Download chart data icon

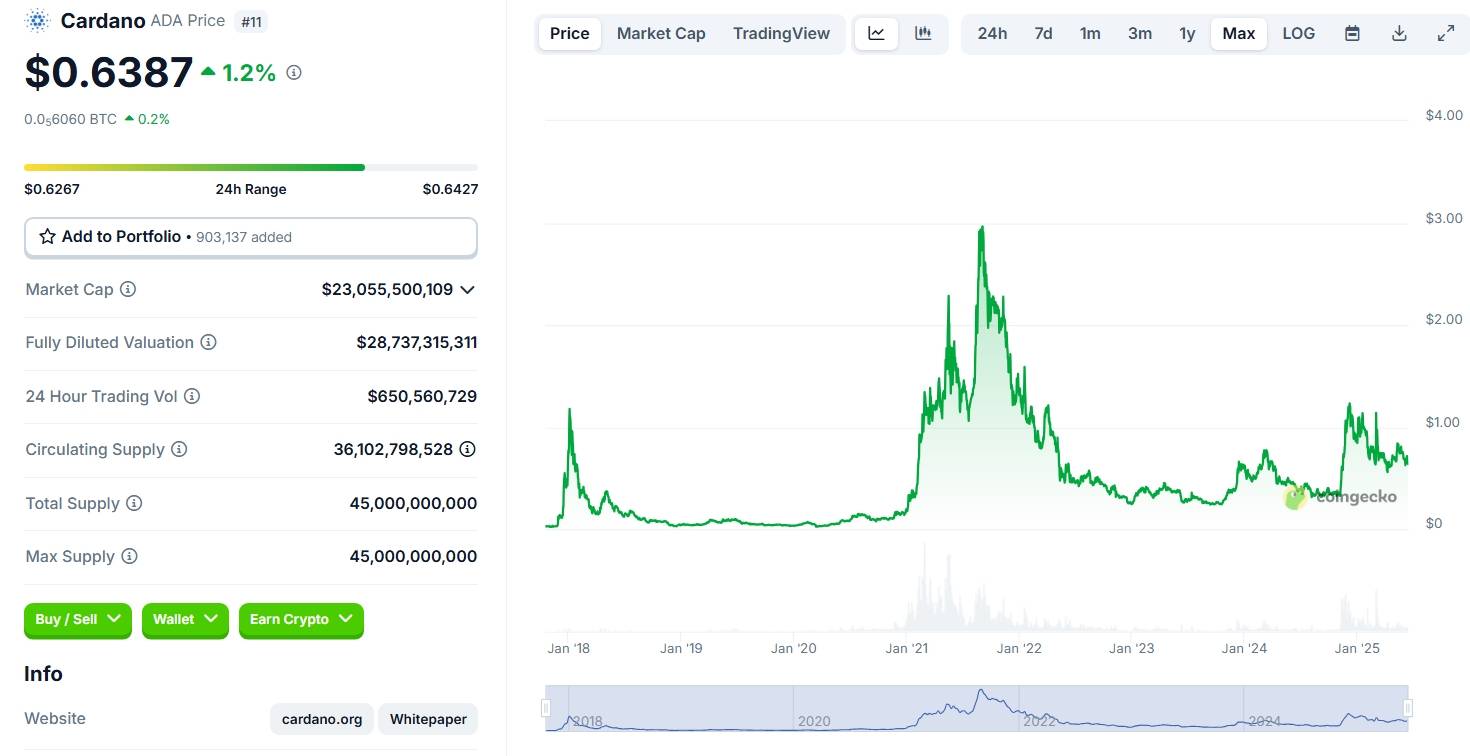(x=1399, y=33)
